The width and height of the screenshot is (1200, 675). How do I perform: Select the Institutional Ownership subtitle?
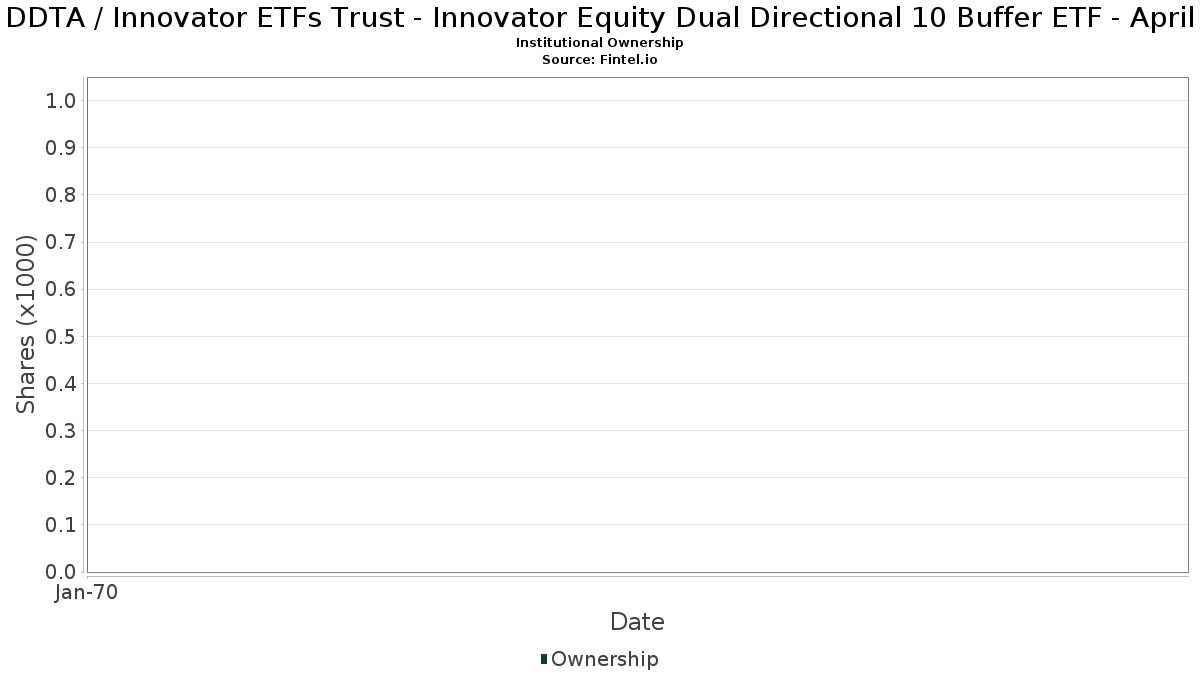point(600,43)
